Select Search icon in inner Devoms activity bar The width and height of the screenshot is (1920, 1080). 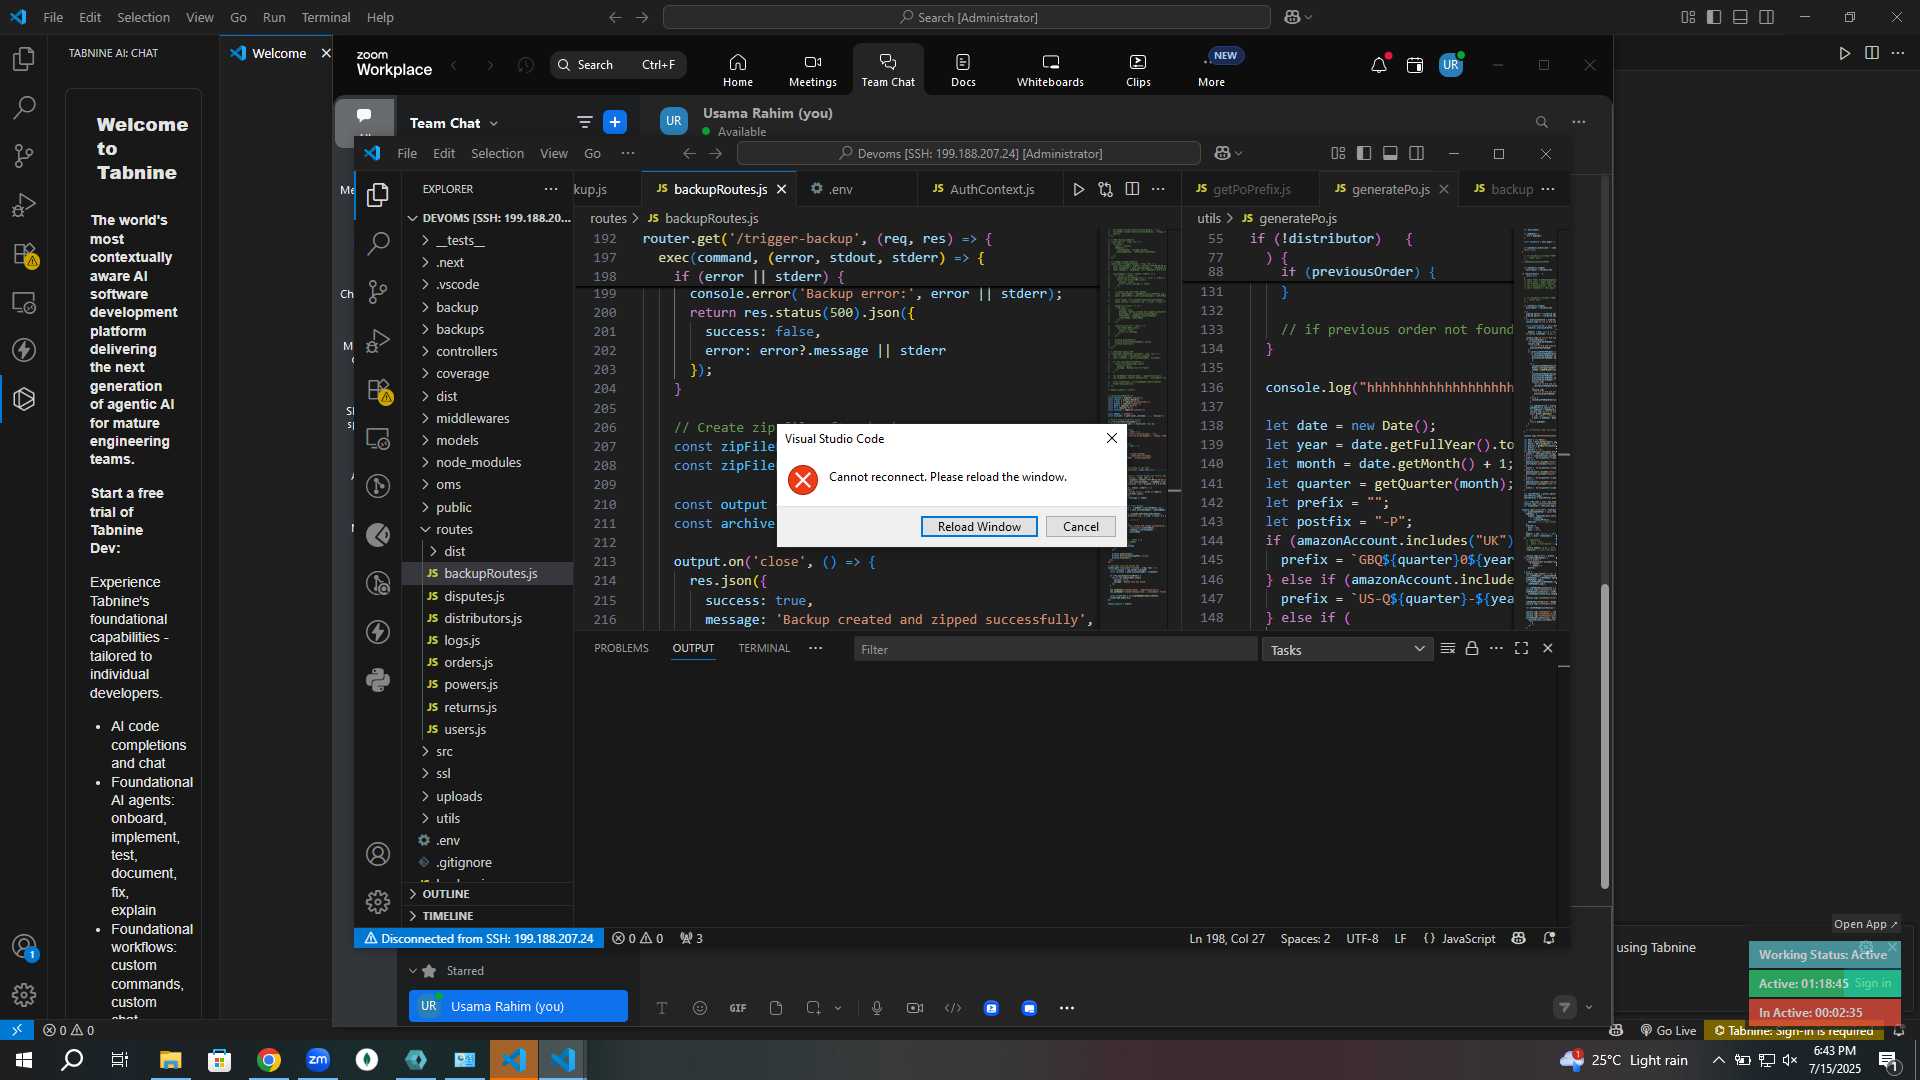click(x=378, y=243)
